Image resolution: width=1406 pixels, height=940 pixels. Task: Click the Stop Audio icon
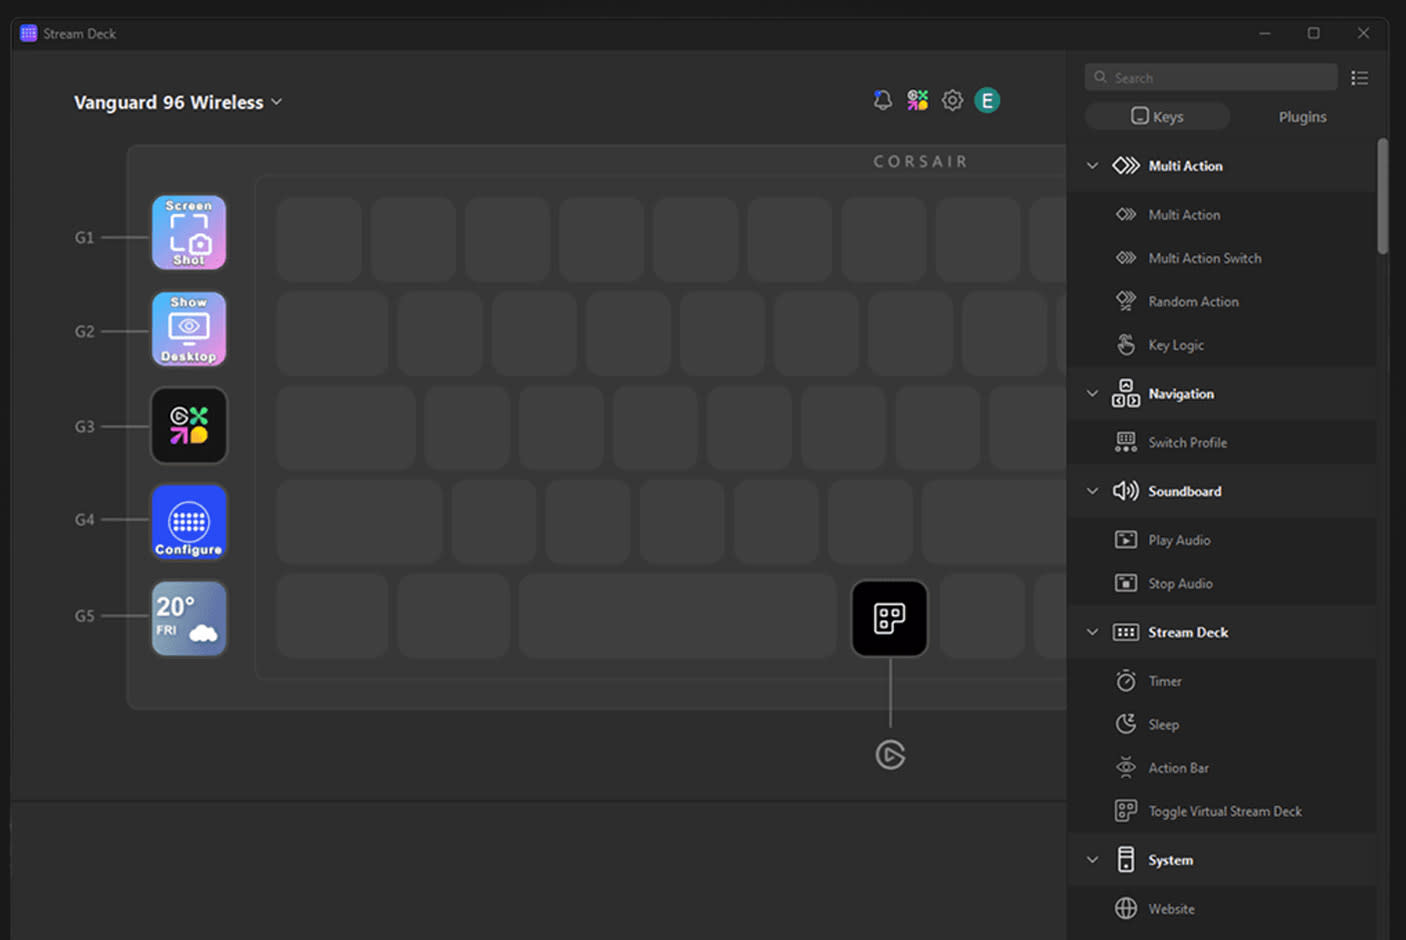1126,583
